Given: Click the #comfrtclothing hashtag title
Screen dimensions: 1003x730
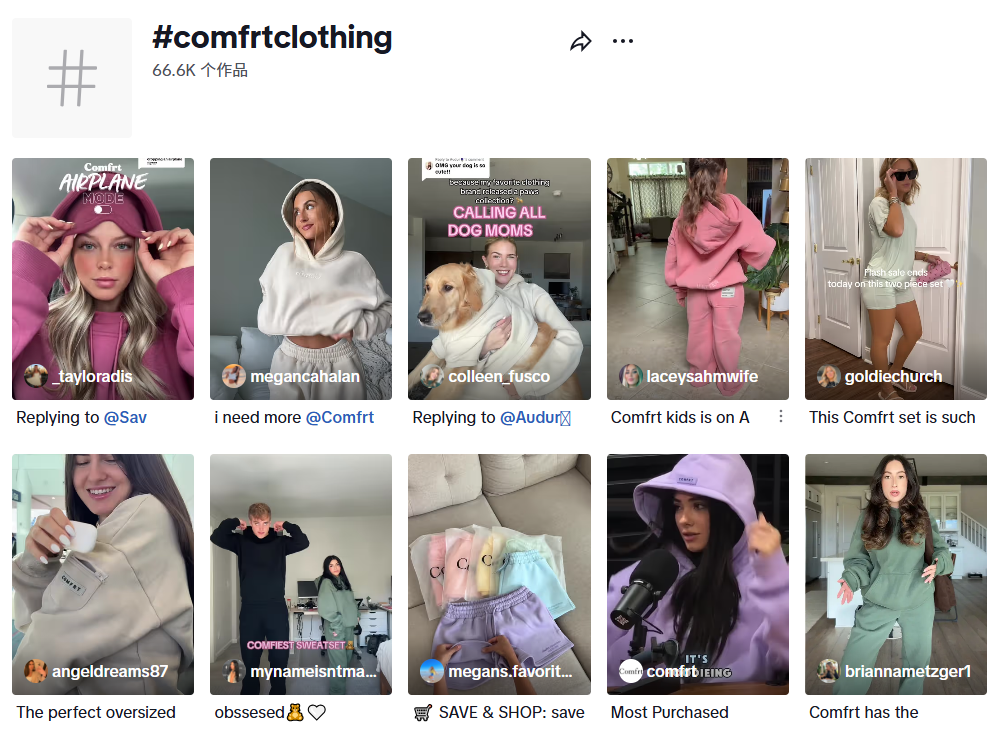Looking at the screenshot, I should point(272,38).
